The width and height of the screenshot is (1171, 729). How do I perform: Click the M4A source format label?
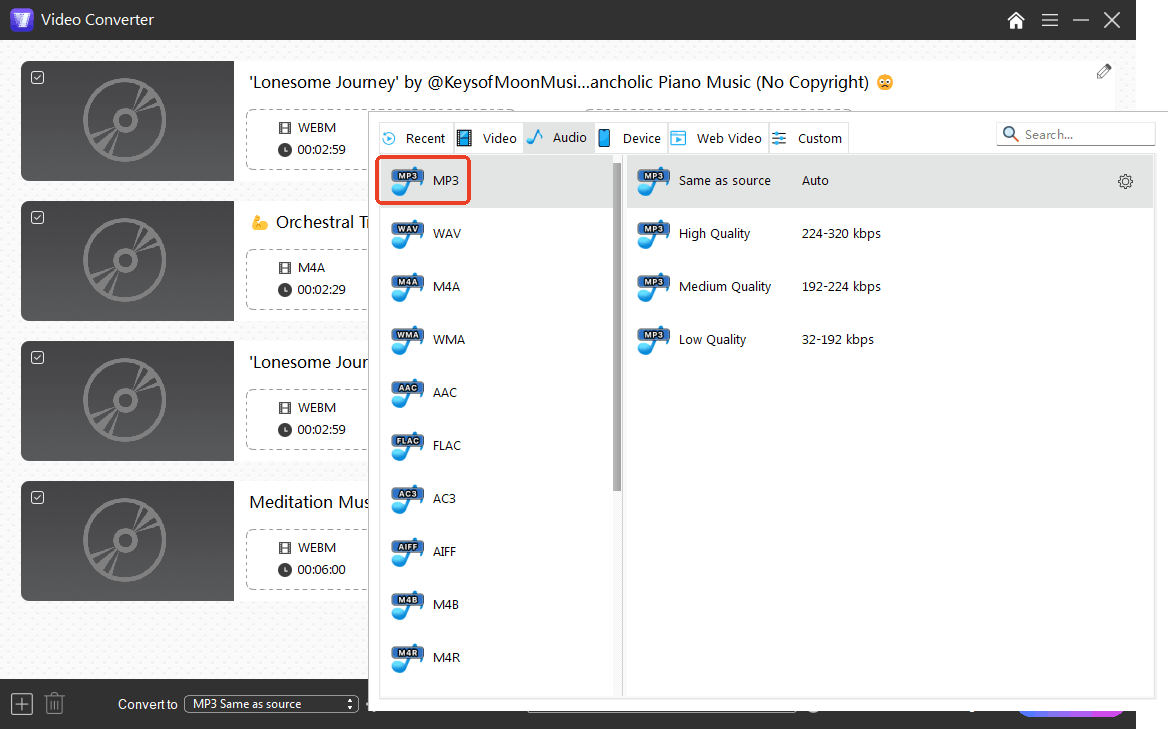[x=311, y=268]
